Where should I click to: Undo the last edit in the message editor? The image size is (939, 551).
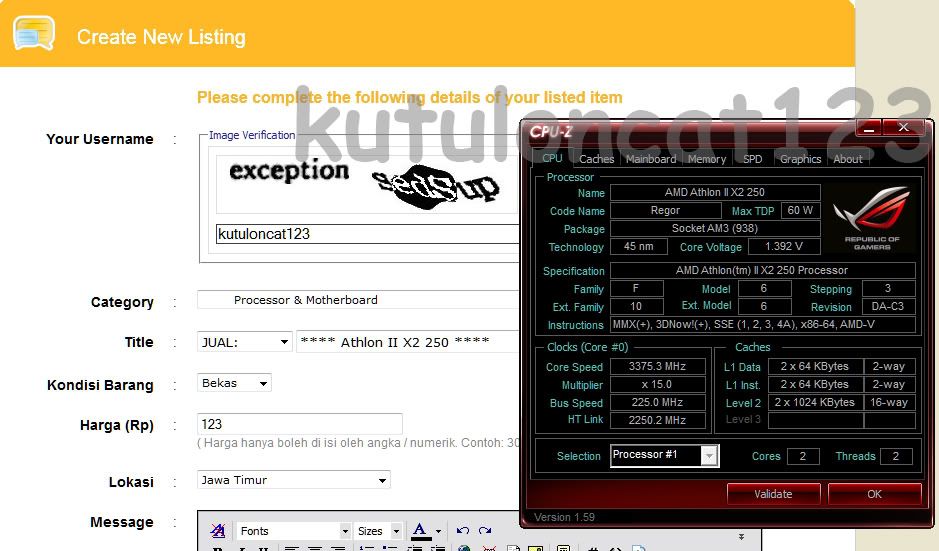tap(462, 531)
